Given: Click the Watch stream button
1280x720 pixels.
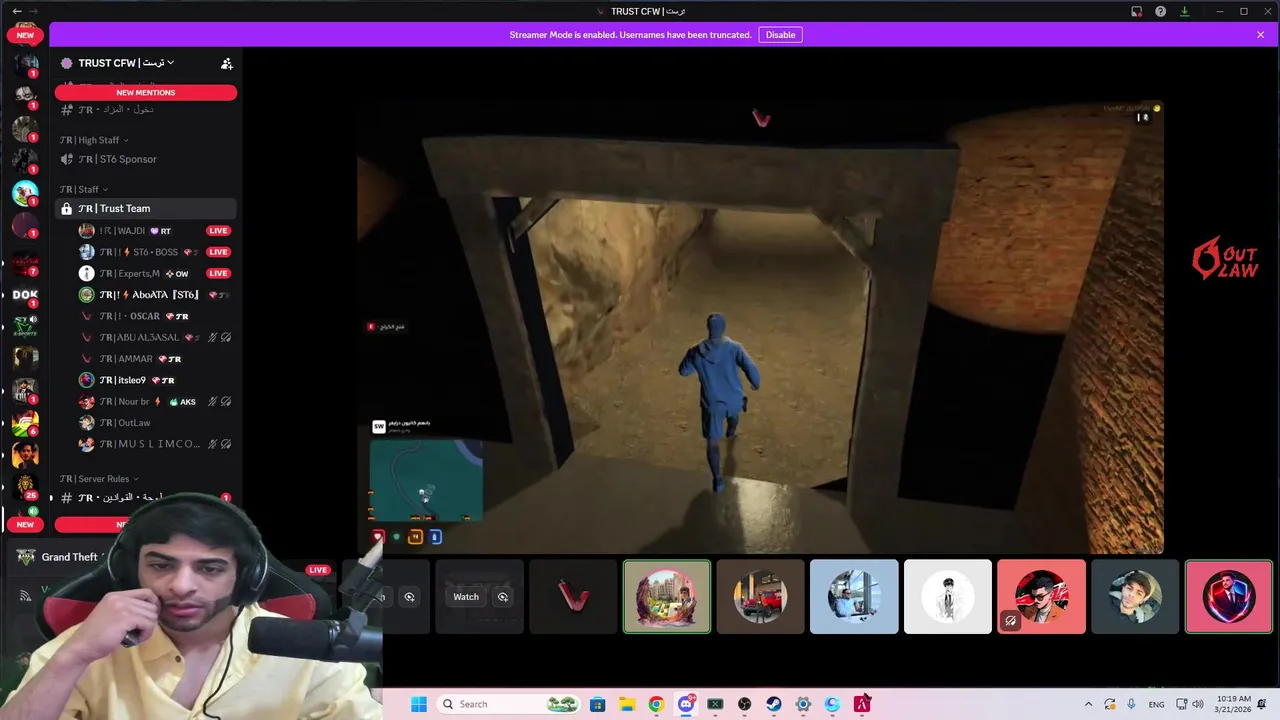Looking at the screenshot, I should [466, 597].
